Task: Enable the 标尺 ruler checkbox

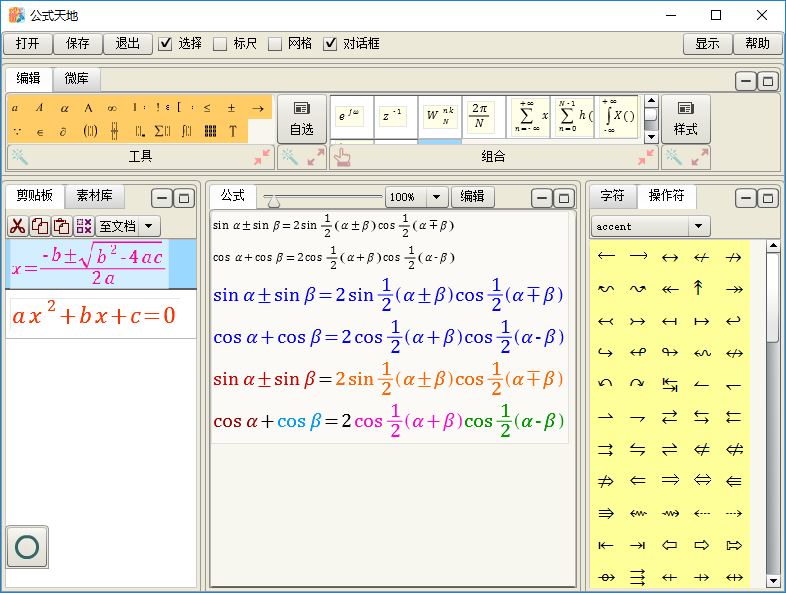Action: (220, 44)
